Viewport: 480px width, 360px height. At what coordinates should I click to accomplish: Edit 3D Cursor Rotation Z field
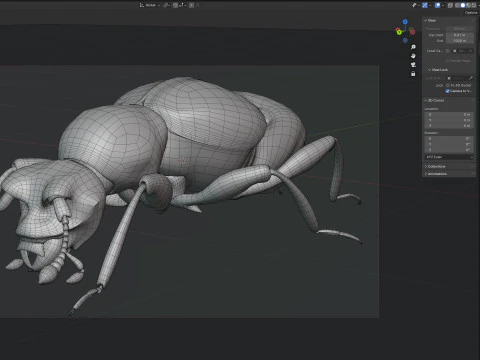click(x=449, y=150)
